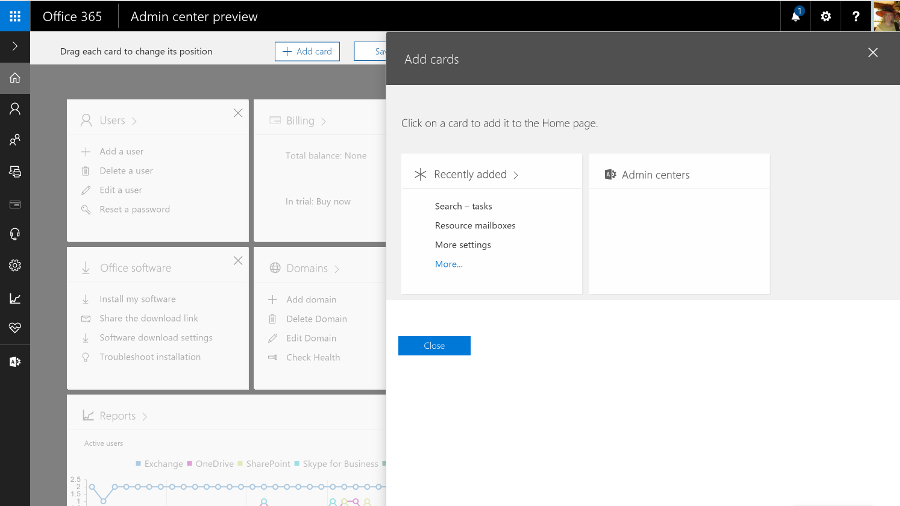This screenshot has width=900, height=506.
Task: Expand the Recently added card chevron
Action: [x=516, y=175]
